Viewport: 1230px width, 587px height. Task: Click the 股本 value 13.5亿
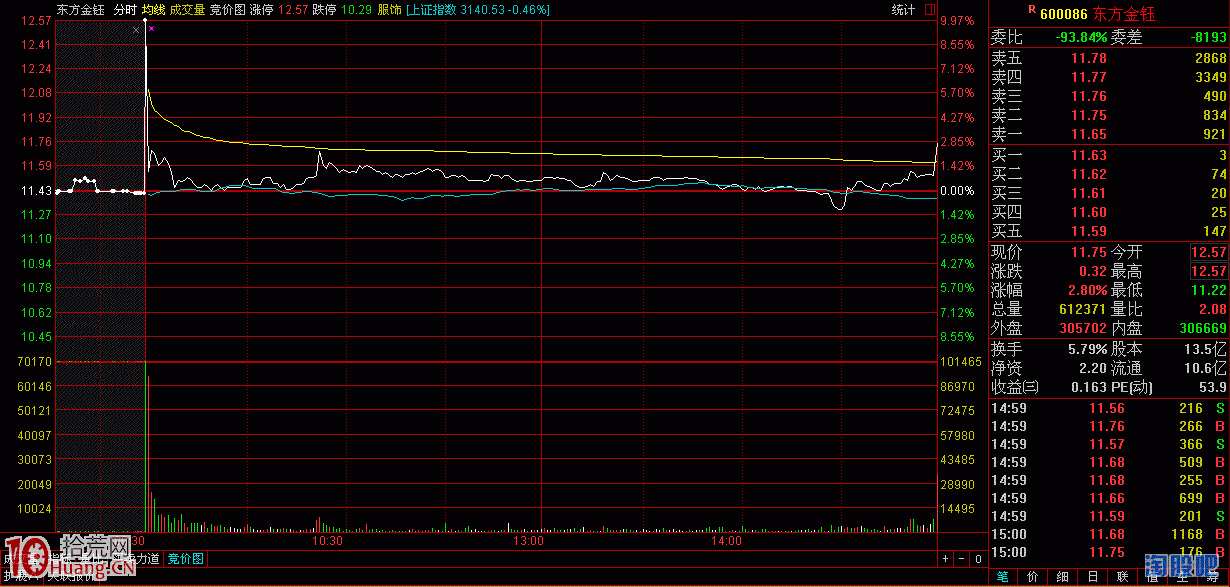[x=1207, y=349]
